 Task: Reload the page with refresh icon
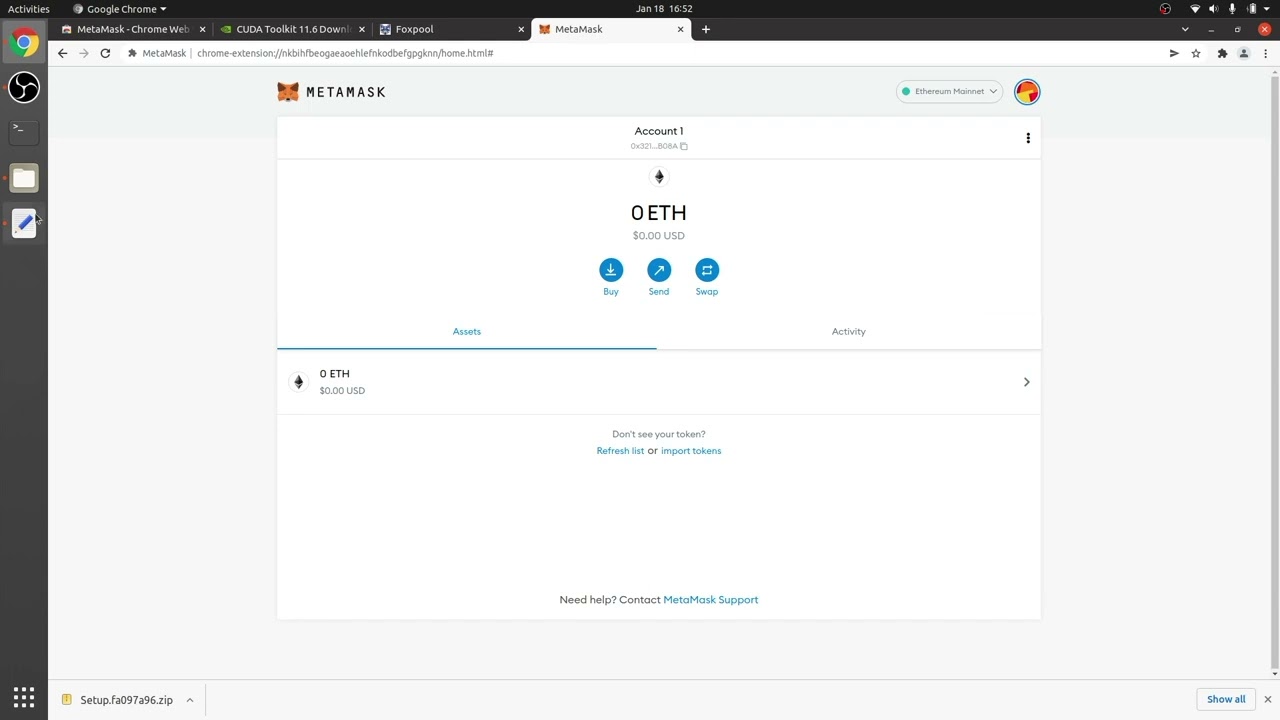pos(105,53)
